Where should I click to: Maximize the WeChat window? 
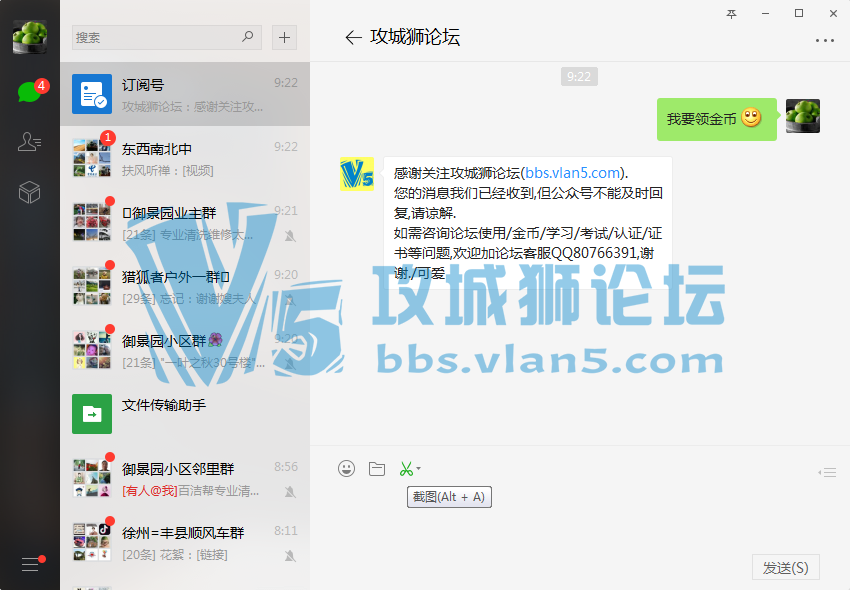(x=799, y=14)
